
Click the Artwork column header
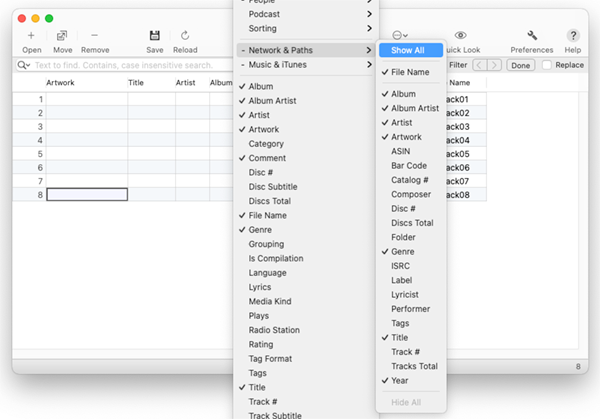(86, 83)
